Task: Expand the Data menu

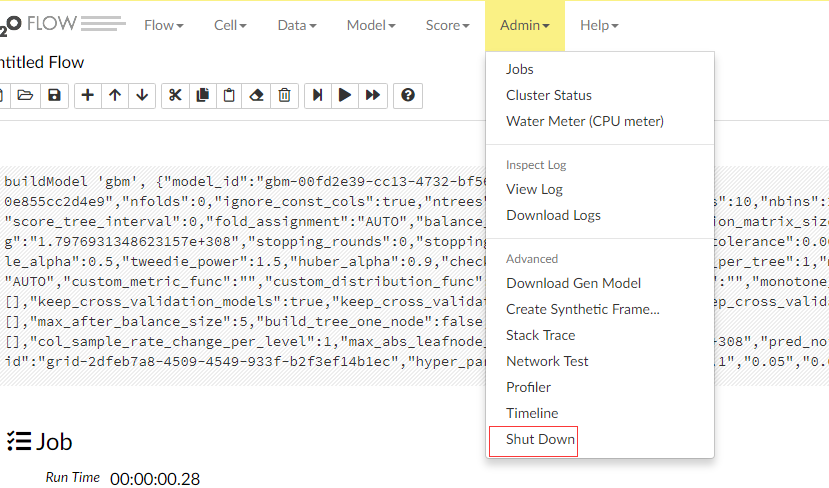Action: [x=297, y=25]
